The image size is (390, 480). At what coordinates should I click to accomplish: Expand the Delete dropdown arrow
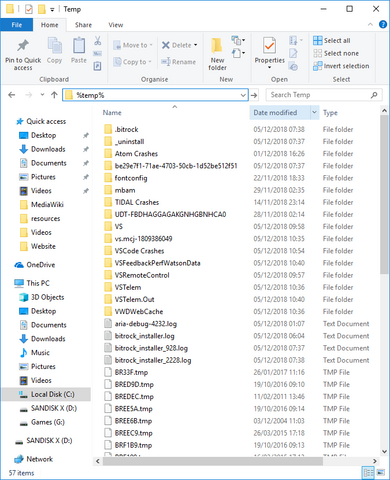pyautogui.click(x=196, y=45)
